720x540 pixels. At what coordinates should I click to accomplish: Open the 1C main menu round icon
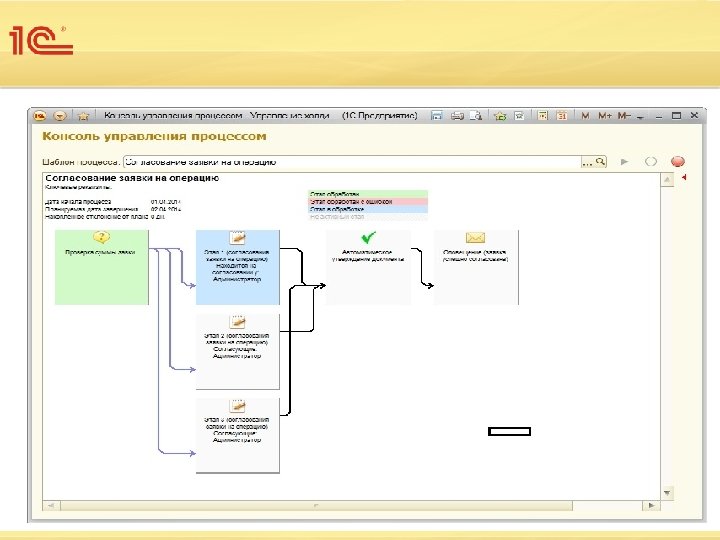[40, 116]
